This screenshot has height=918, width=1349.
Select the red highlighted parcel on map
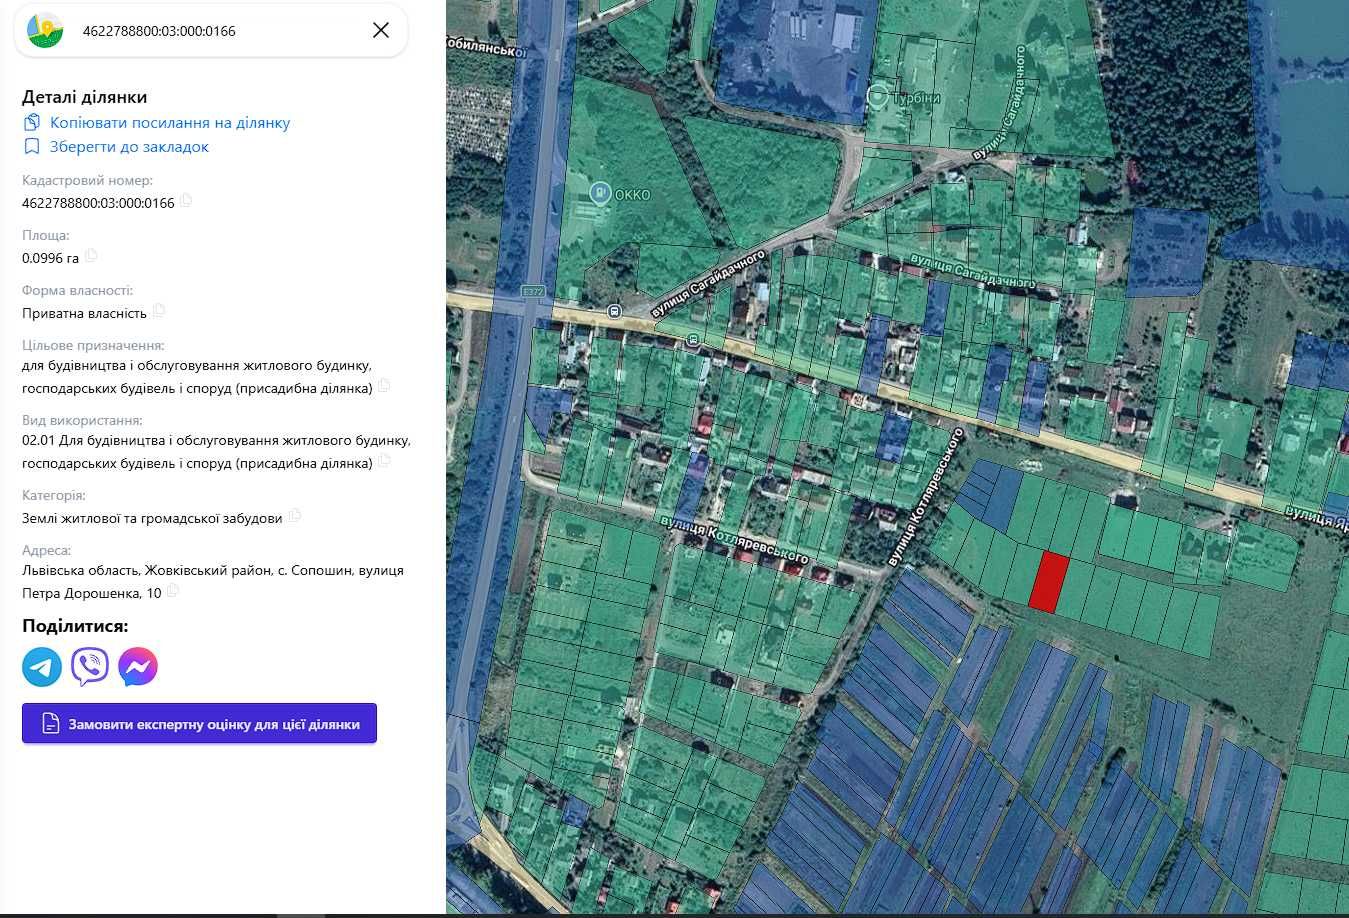point(1048,581)
